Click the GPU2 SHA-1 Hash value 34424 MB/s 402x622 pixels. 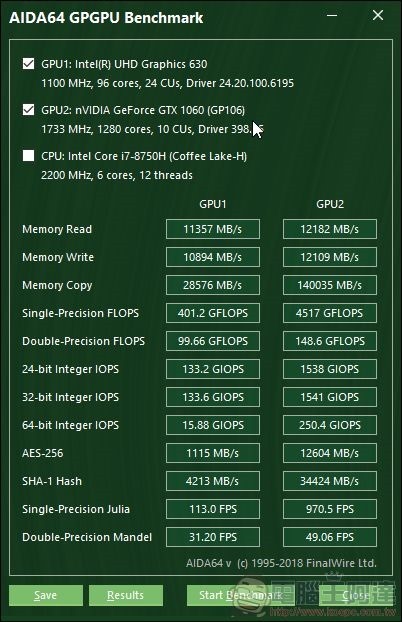(330, 481)
